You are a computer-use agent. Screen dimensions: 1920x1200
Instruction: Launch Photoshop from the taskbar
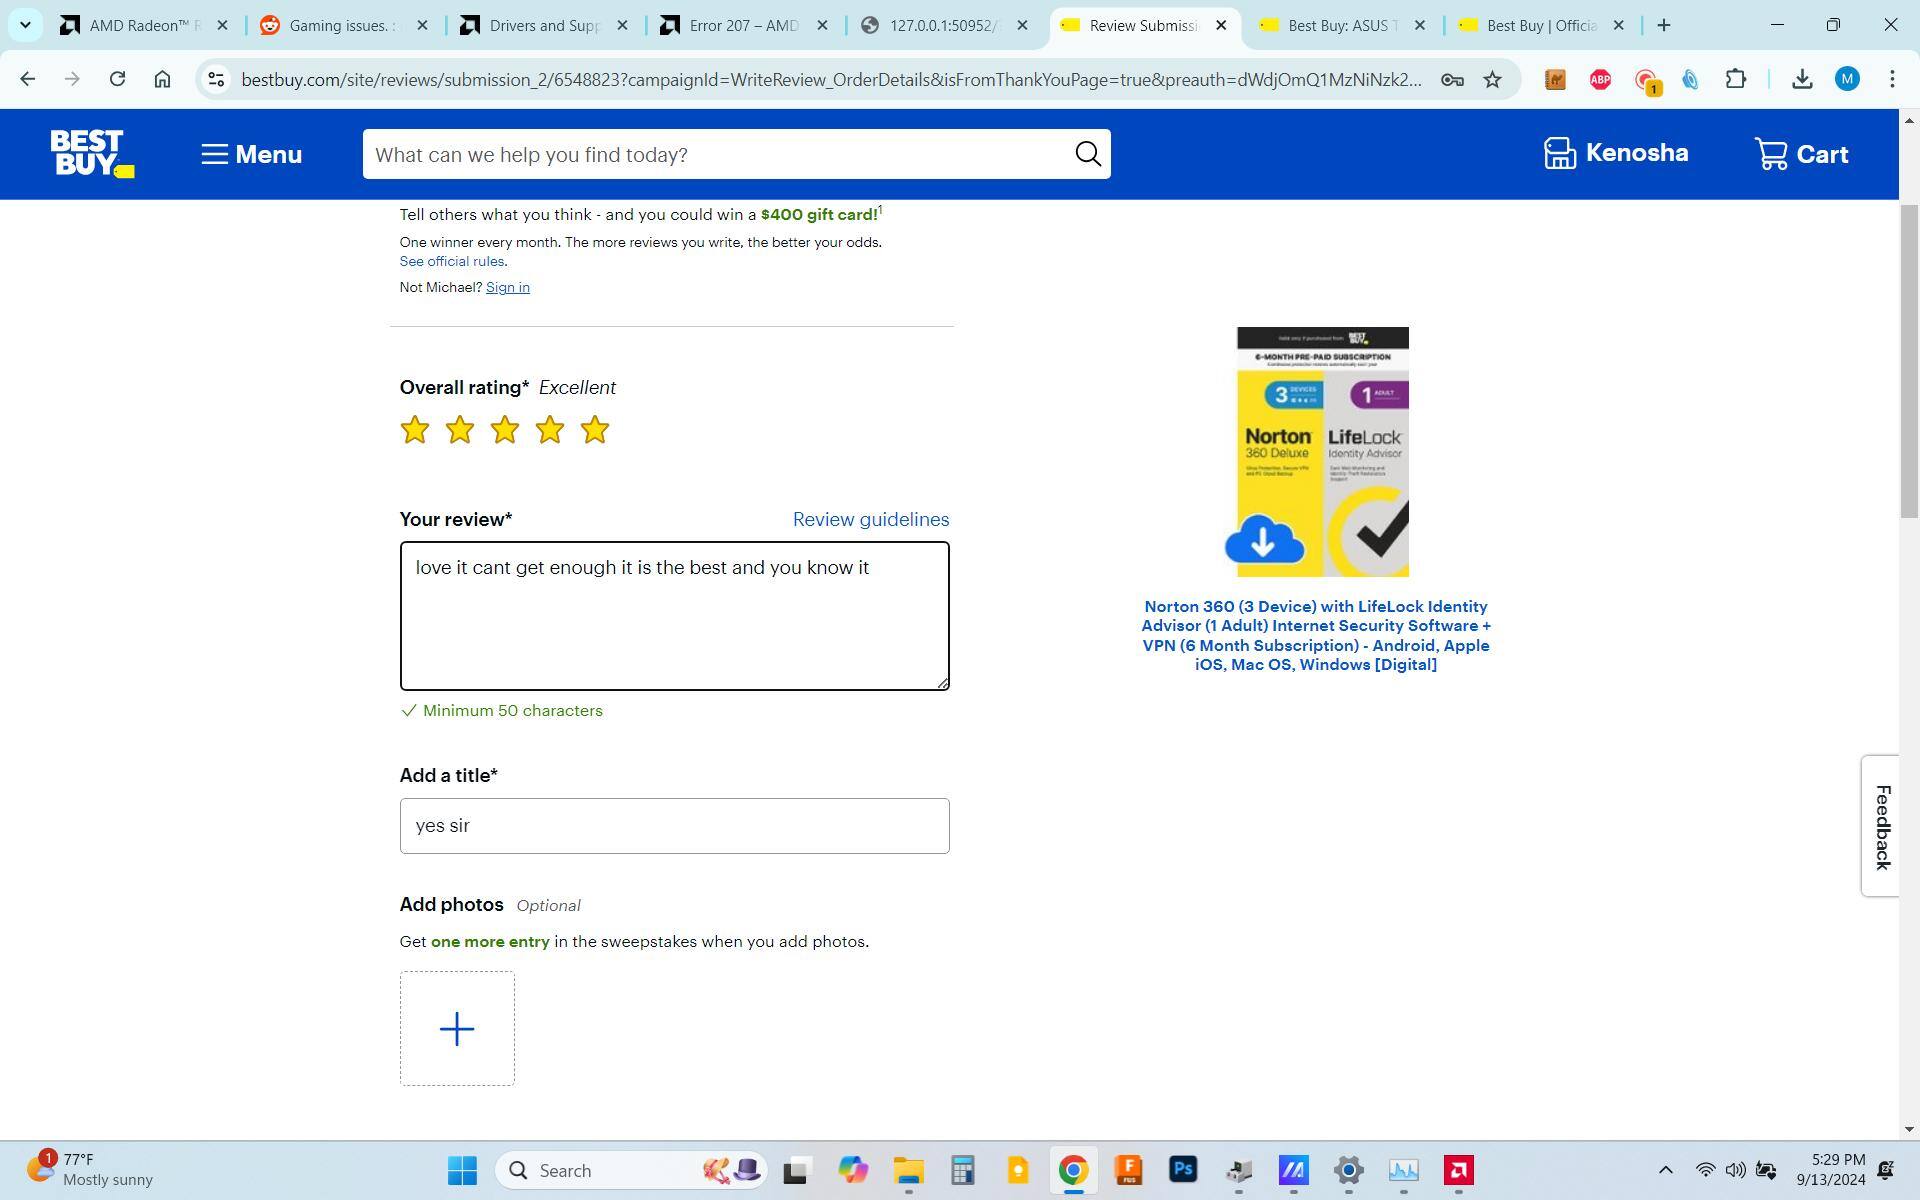(1183, 1170)
